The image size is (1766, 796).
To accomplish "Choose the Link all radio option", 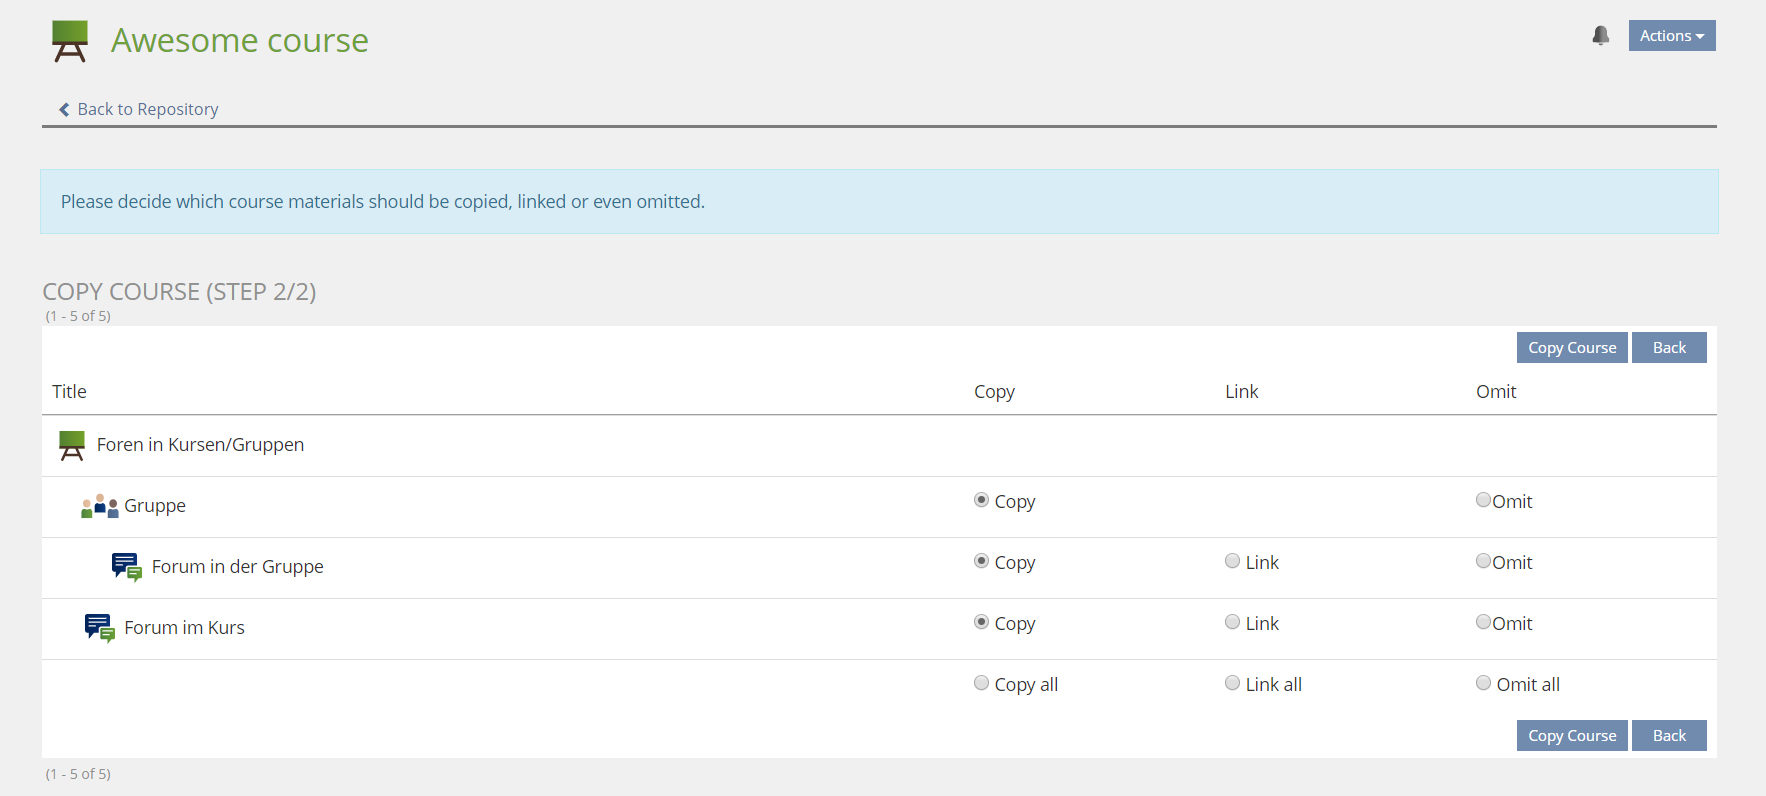I will coord(1232,683).
